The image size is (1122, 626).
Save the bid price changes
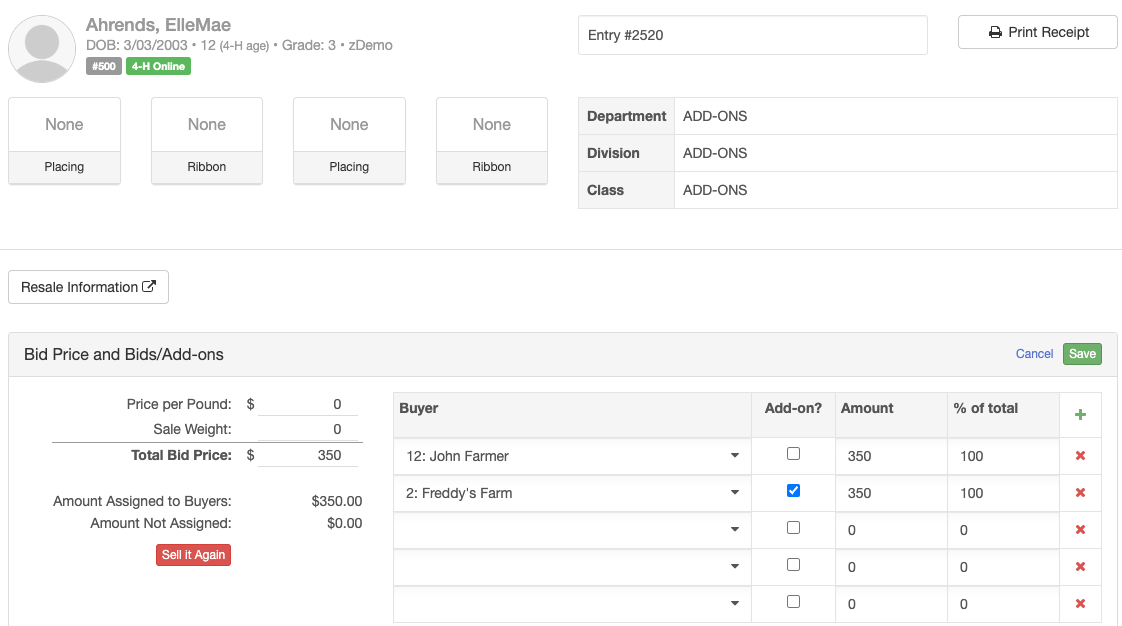pyautogui.click(x=1082, y=353)
